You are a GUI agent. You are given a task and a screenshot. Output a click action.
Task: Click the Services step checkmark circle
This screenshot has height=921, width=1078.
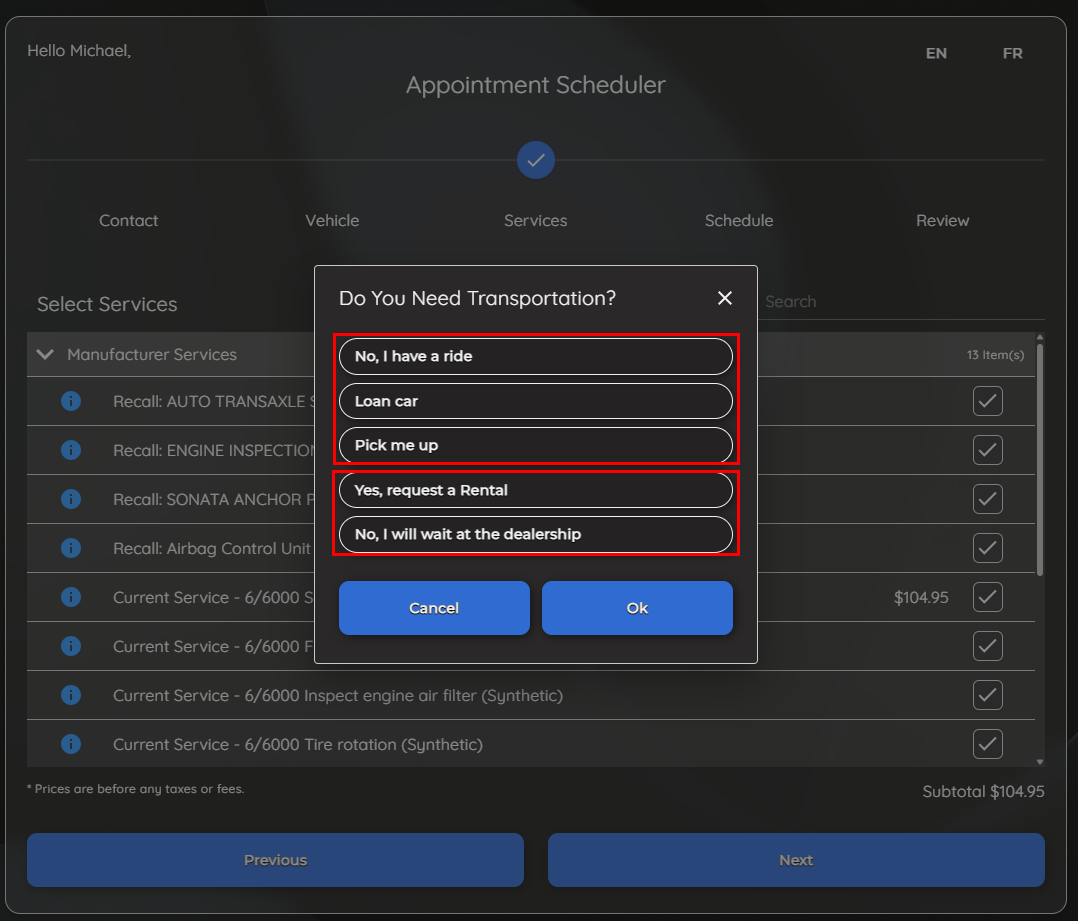(x=536, y=160)
